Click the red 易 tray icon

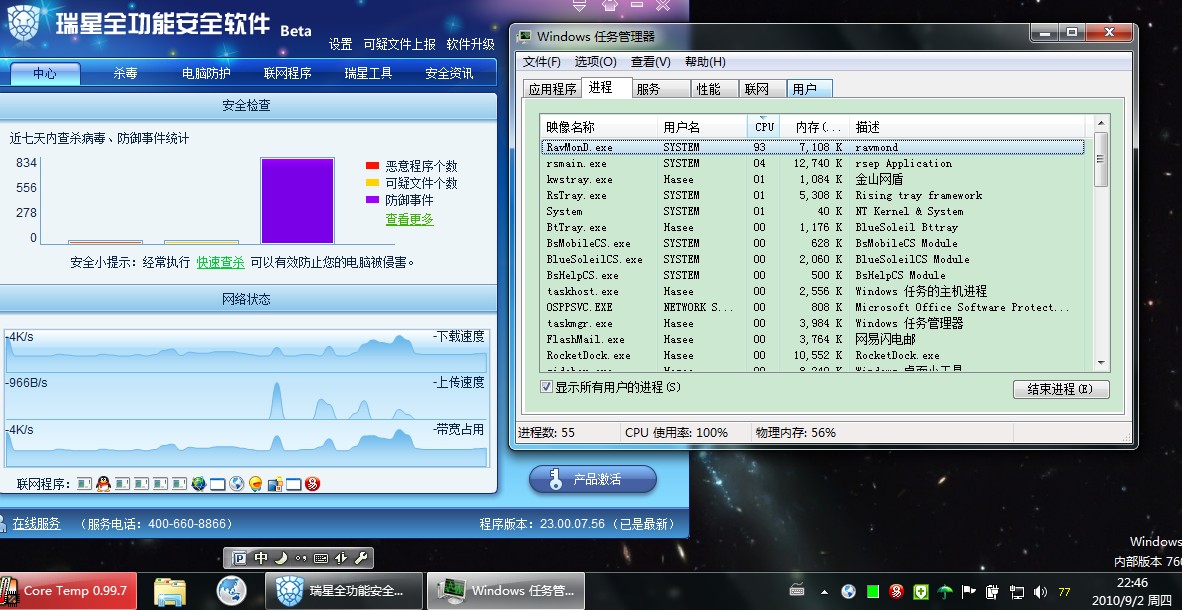click(896, 592)
